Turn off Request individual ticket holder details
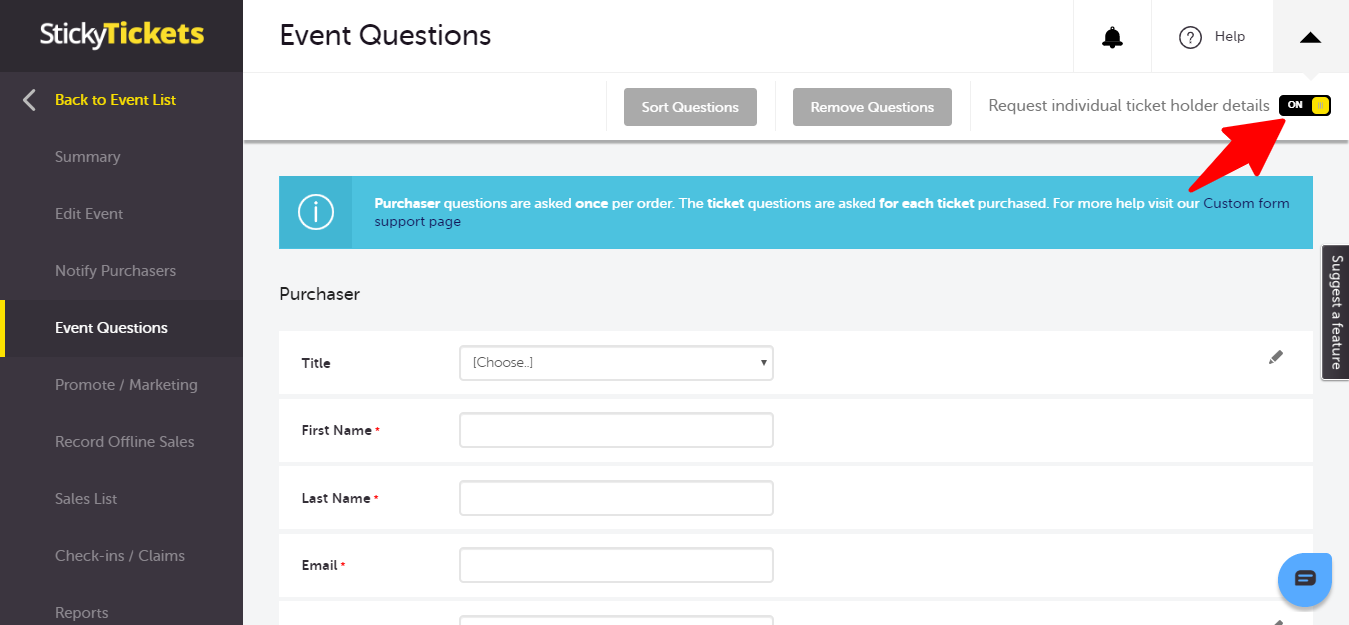The width and height of the screenshot is (1349, 625). point(1304,105)
